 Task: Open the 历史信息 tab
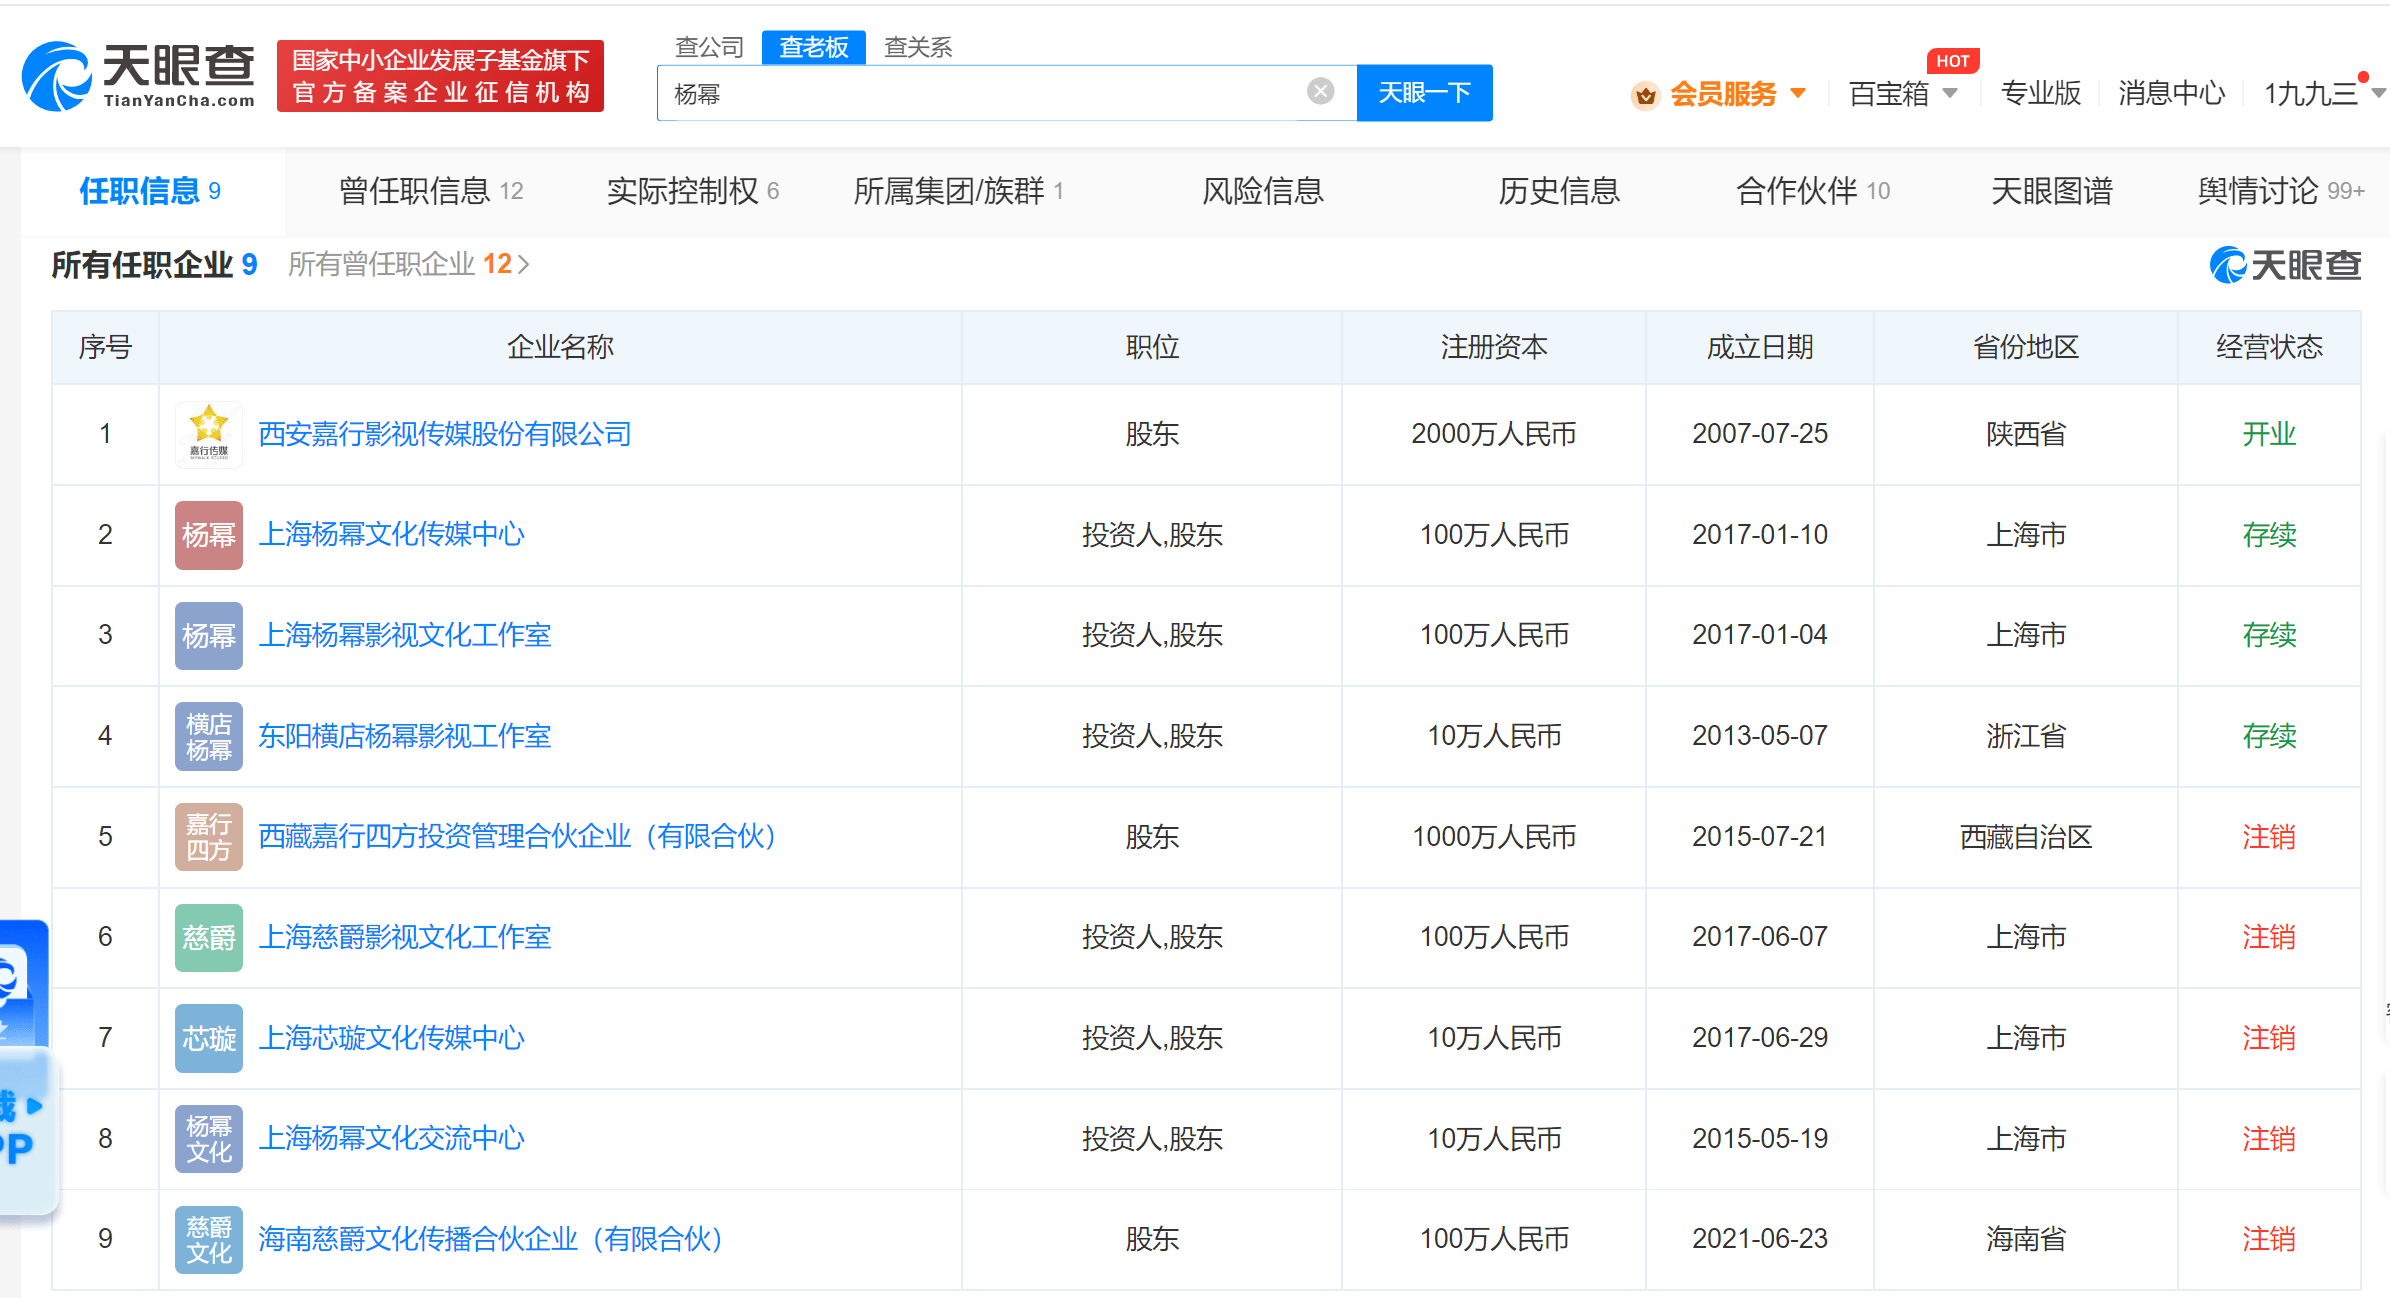coord(1558,191)
